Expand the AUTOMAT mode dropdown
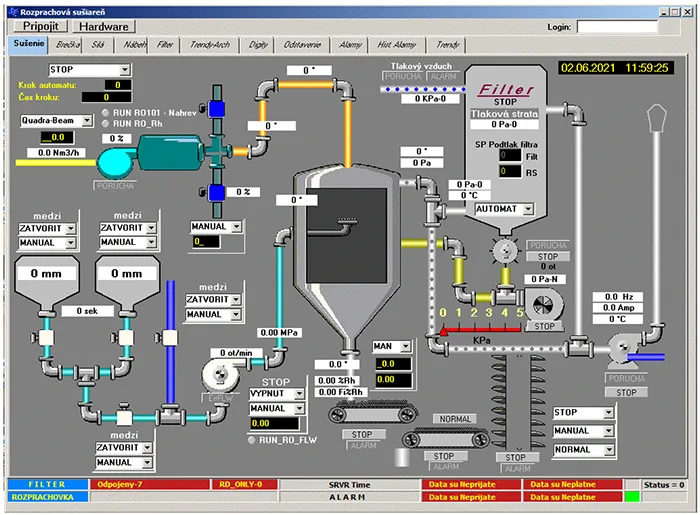Image resolution: width=700 pixels, height=515 pixels. coord(503,209)
